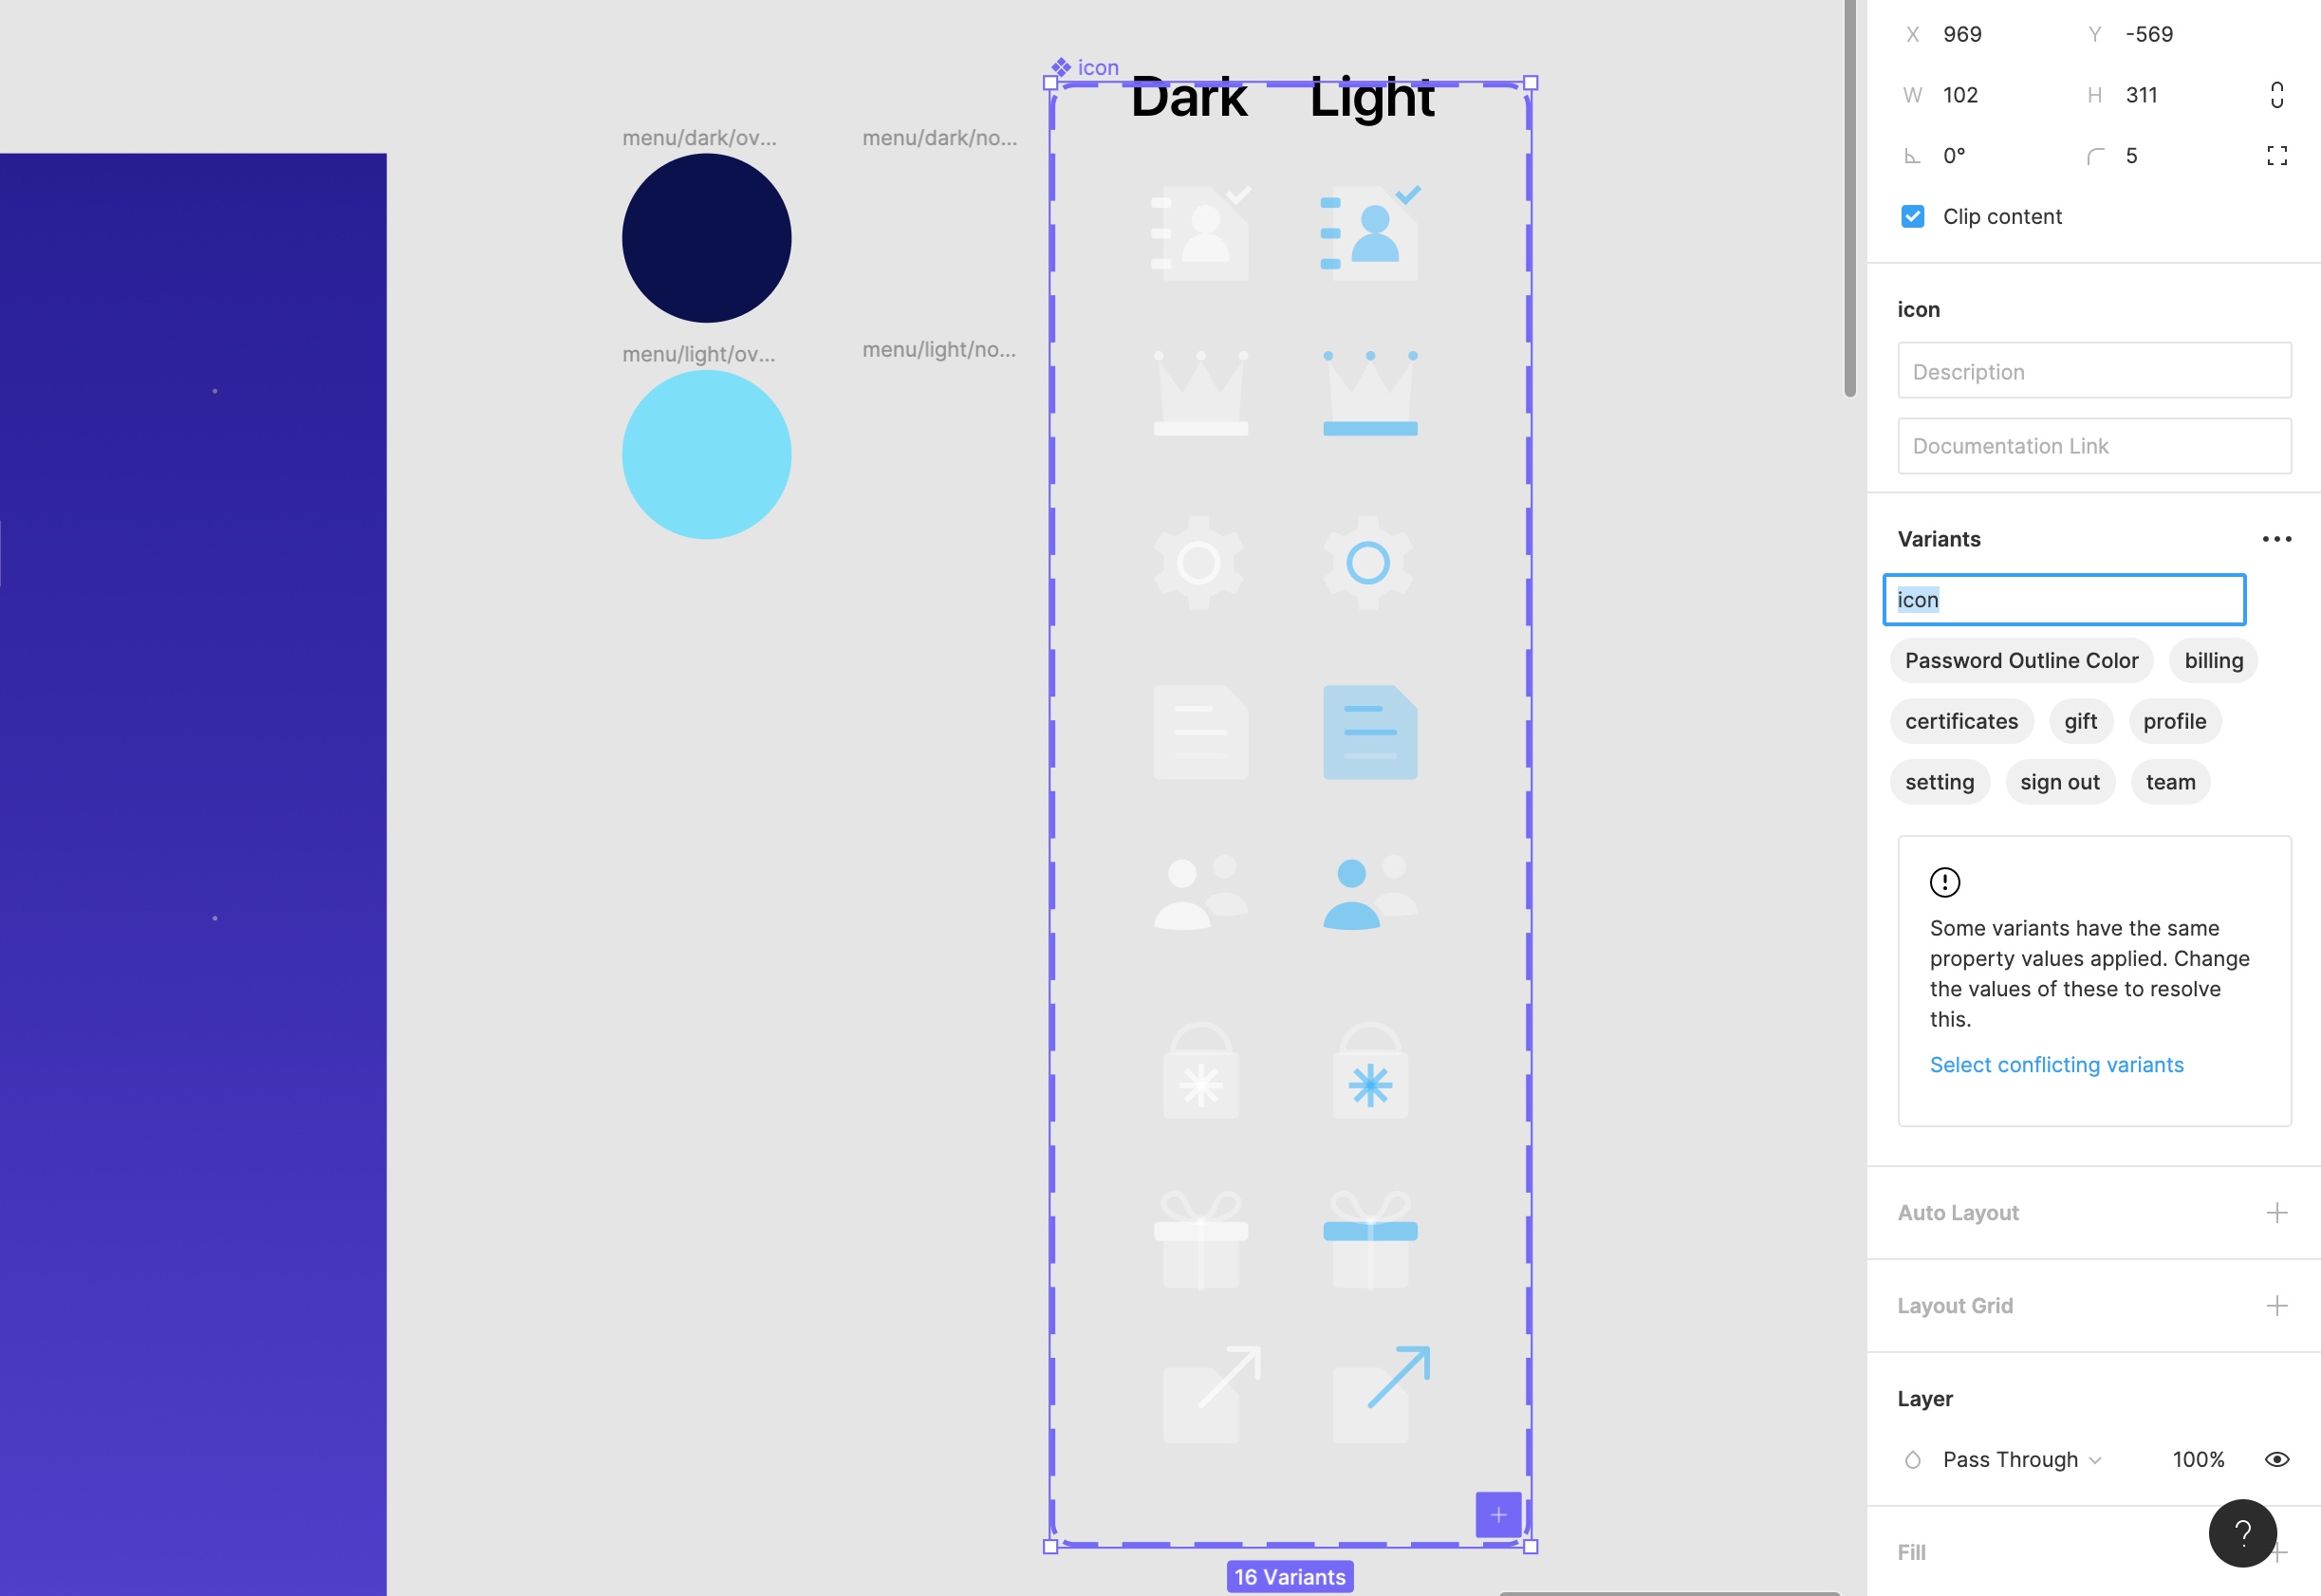Click the component Description input field
This screenshot has width=2321, height=1596.
coord(2093,371)
